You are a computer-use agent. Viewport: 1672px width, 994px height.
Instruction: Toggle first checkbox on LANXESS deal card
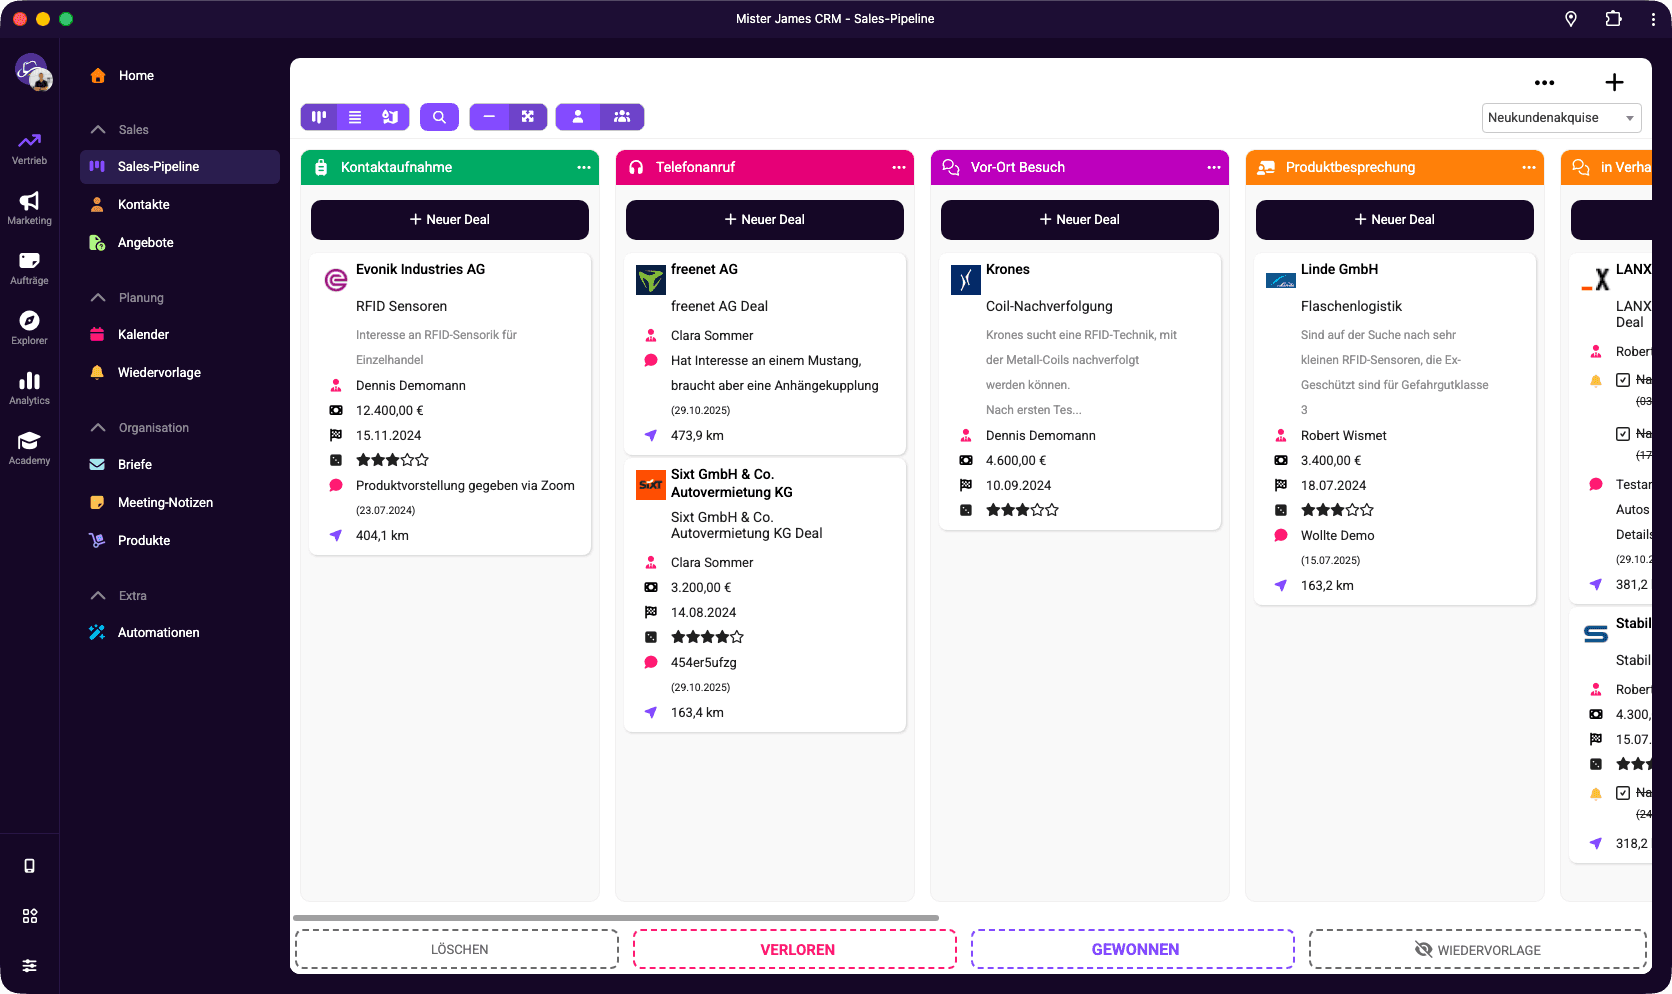click(1623, 380)
